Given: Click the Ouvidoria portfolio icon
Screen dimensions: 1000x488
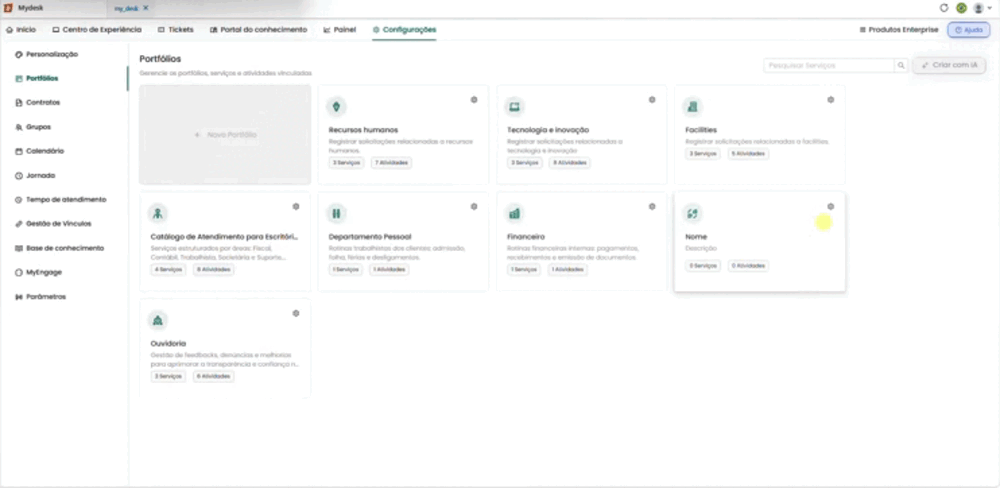Looking at the screenshot, I should (x=158, y=320).
